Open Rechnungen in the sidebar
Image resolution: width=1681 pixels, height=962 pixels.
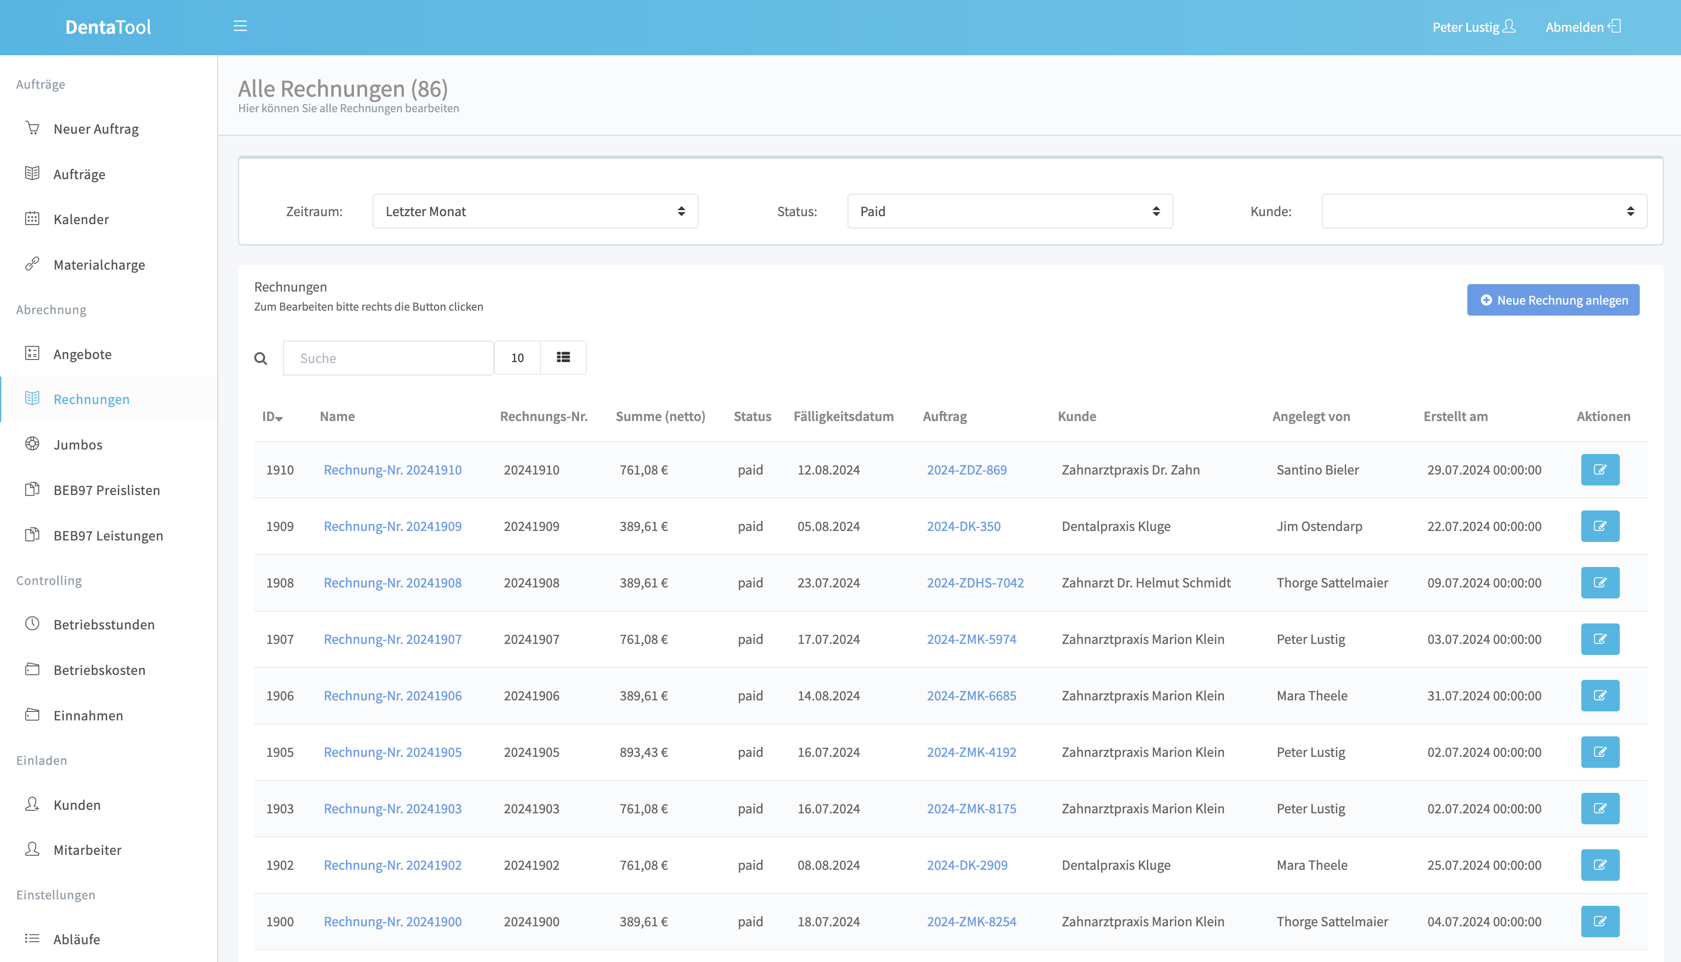pyautogui.click(x=91, y=399)
